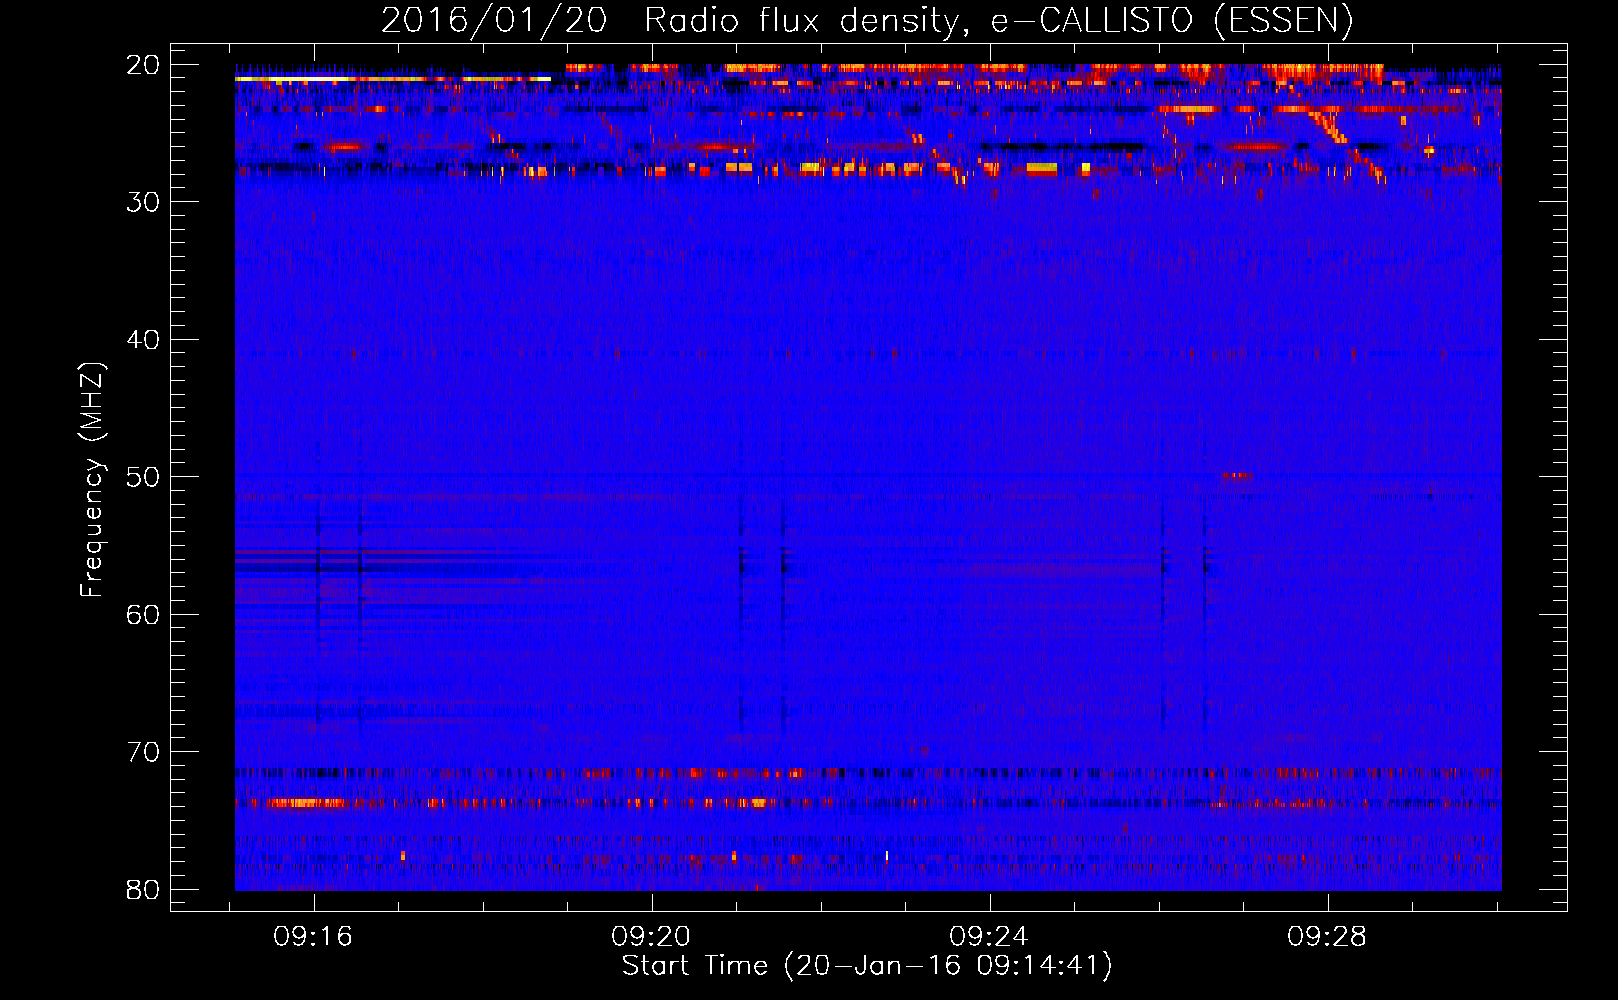
Task: Click the 20 MHz frequency tick label
Action: tap(144, 65)
